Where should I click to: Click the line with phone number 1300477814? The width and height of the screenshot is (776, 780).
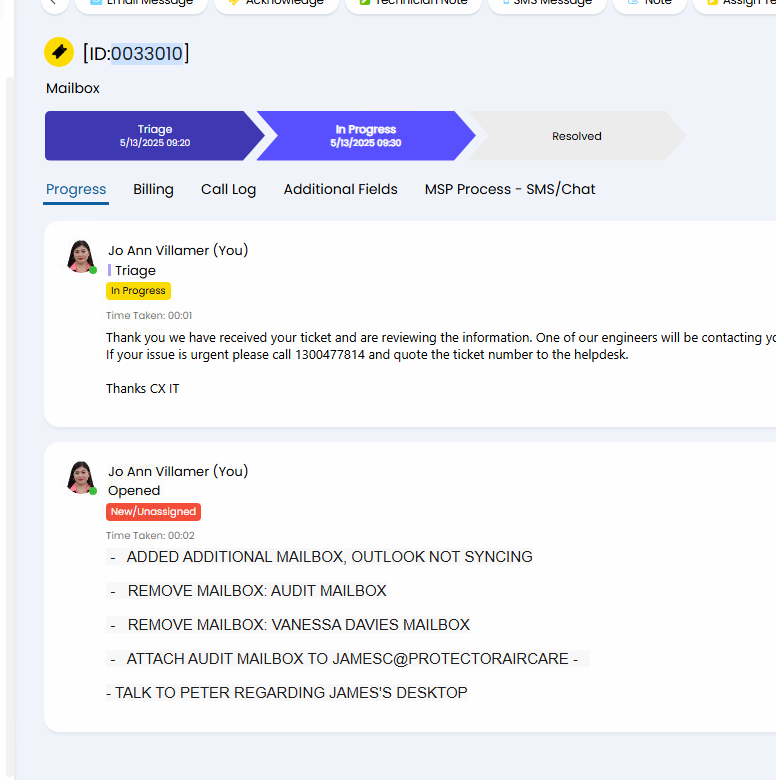[367, 355]
